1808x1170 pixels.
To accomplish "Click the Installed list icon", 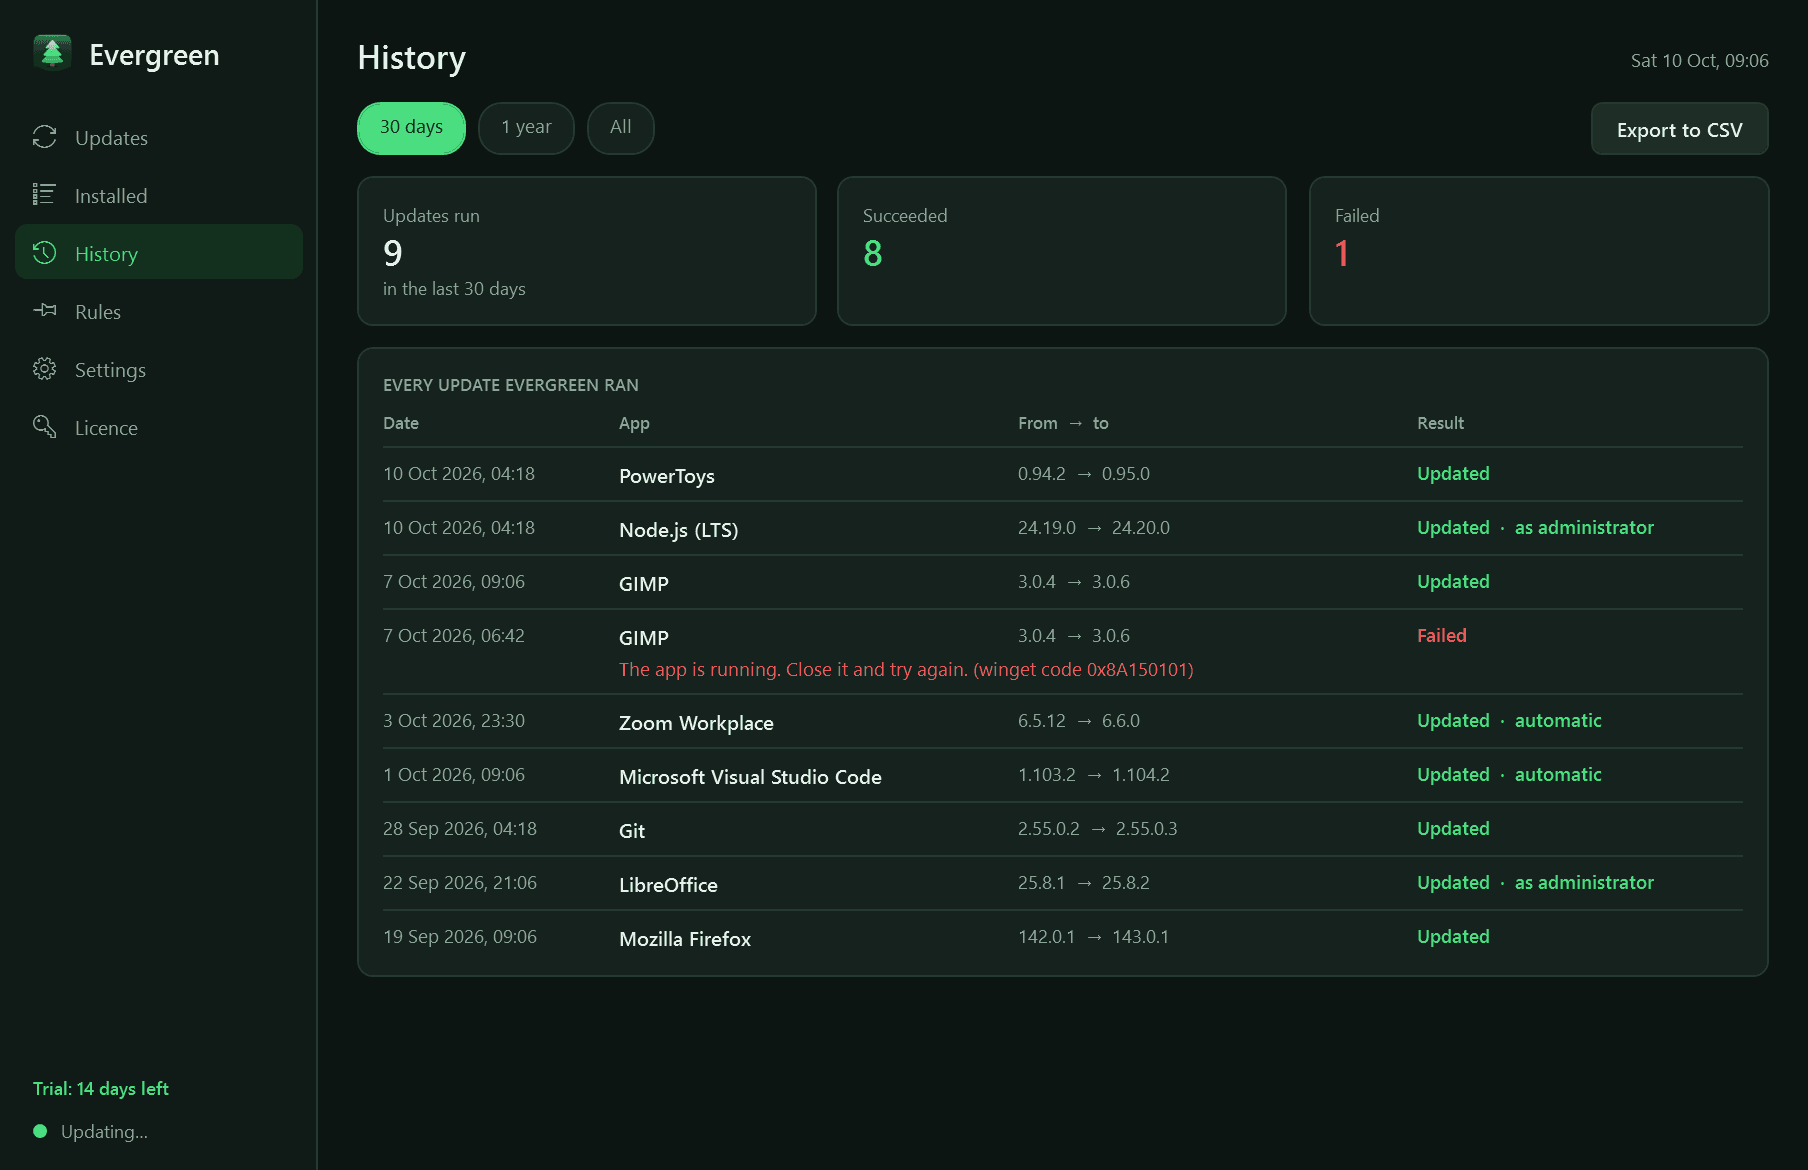I will pos(44,195).
